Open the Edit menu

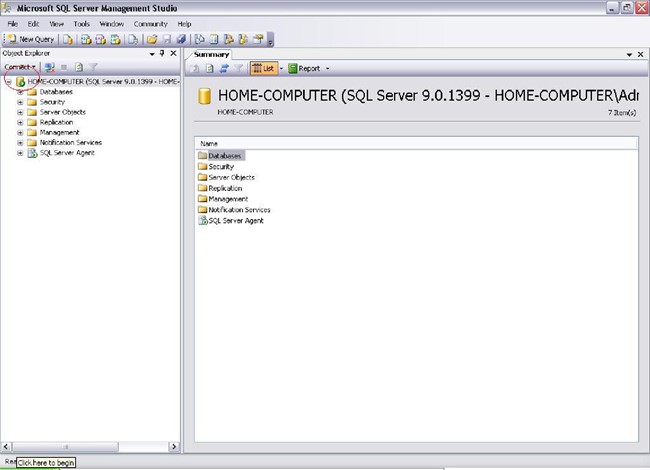(33, 24)
